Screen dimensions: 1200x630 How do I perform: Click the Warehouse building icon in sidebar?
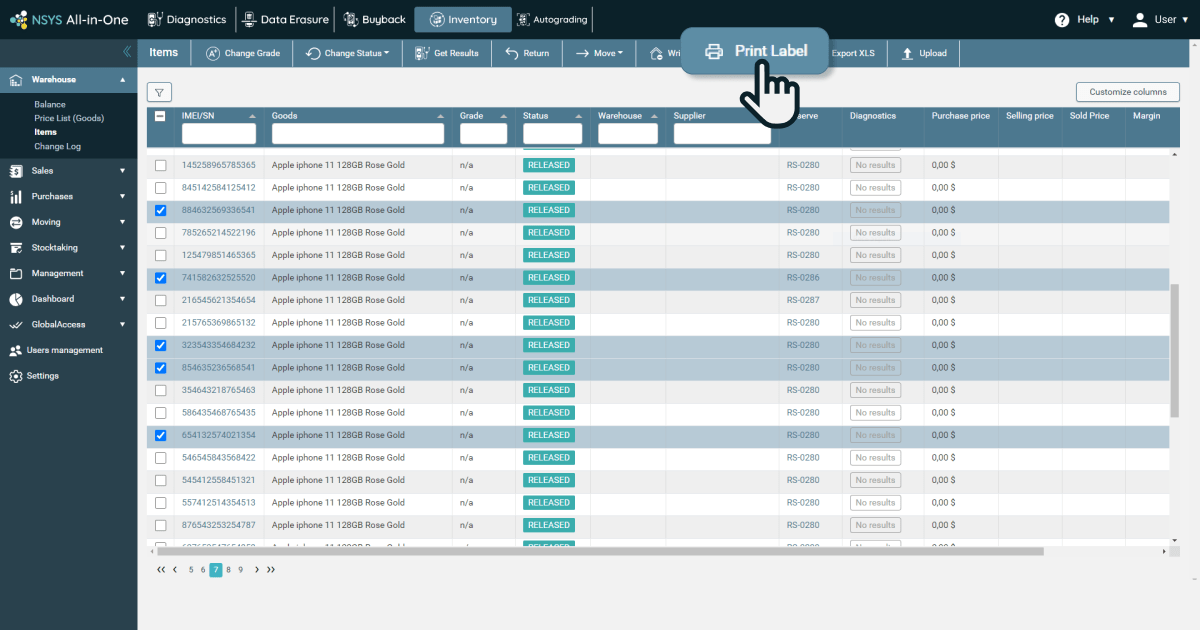pos(16,79)
